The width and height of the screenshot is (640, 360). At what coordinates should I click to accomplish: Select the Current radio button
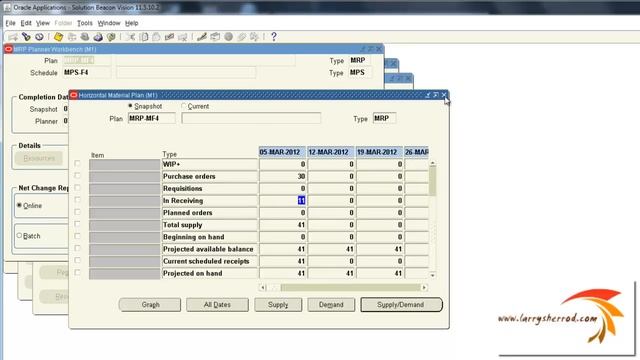tap(184, 106)
